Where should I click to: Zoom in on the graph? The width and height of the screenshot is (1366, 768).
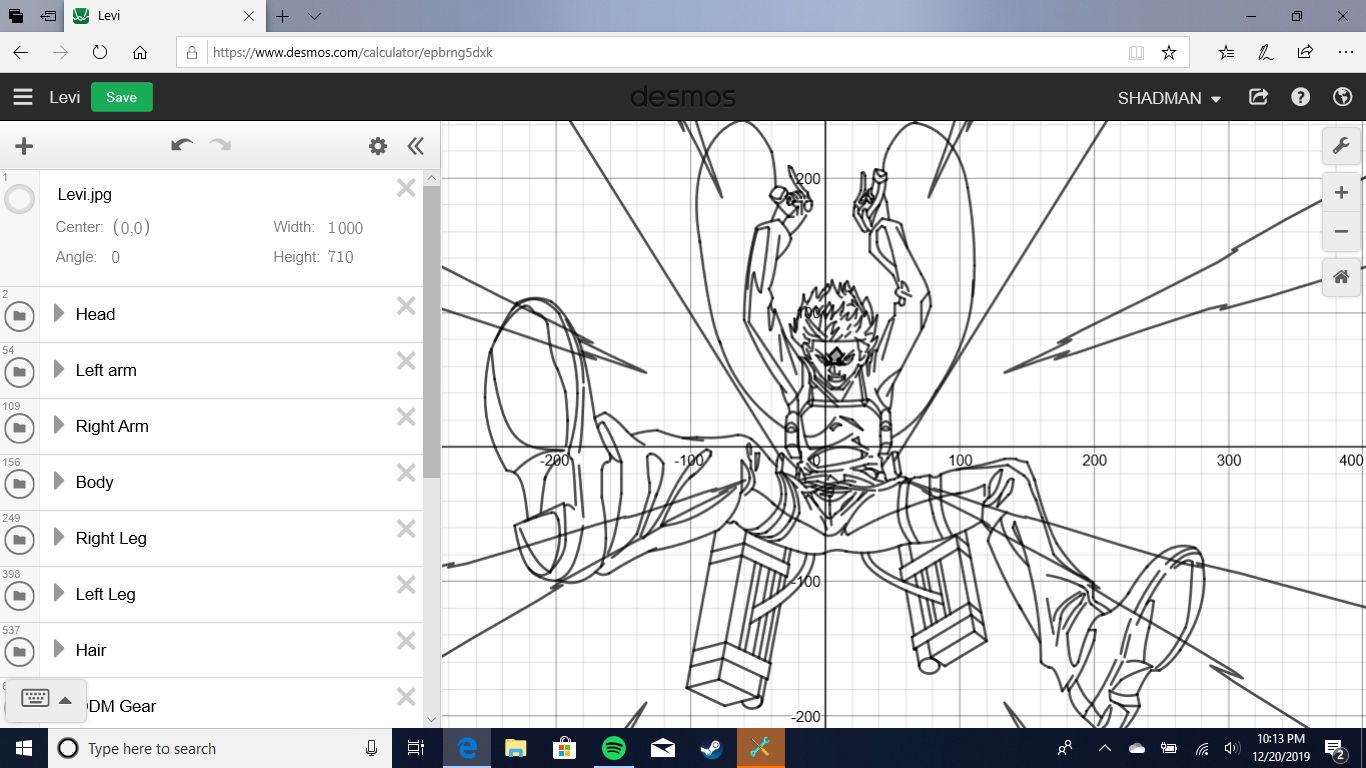tap(1341, 193)
